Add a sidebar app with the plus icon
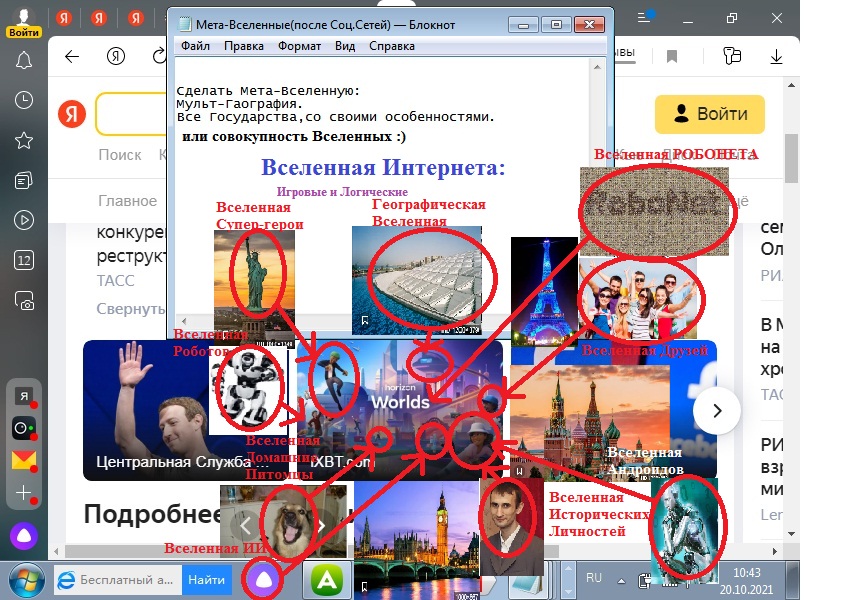Image resolution: width=845 pixels, height=600 pixels. (24, 493)
